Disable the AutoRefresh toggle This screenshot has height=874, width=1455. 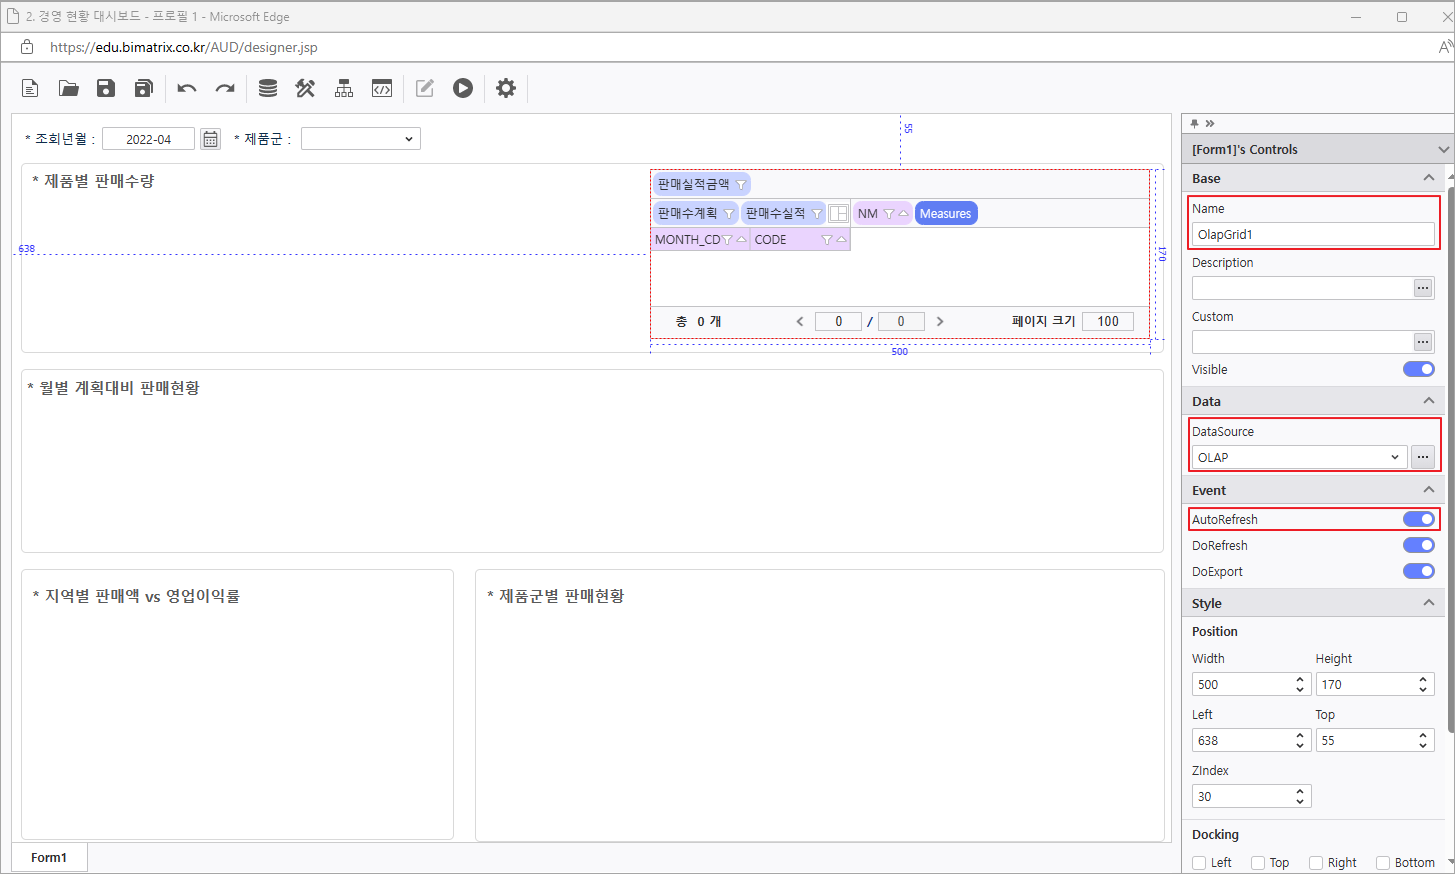click(x=1418, y=519)
